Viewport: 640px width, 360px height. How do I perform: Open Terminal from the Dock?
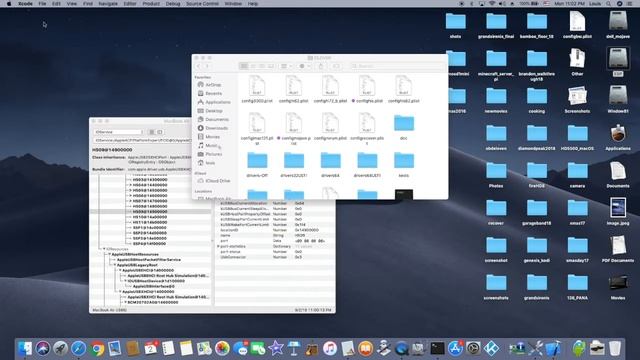[437, 348]
